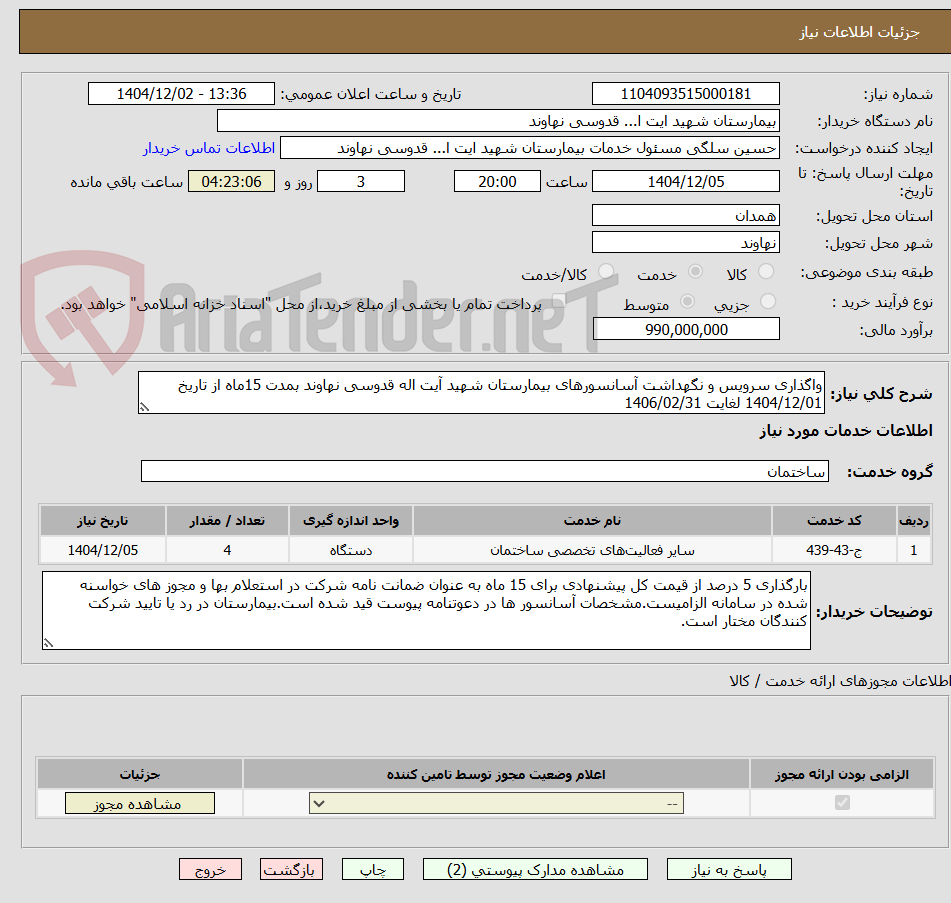The height and width of the screenshot is (903, 951).
Task: Open اطلاعات تماس خریدار link
Action: (209, 148)
